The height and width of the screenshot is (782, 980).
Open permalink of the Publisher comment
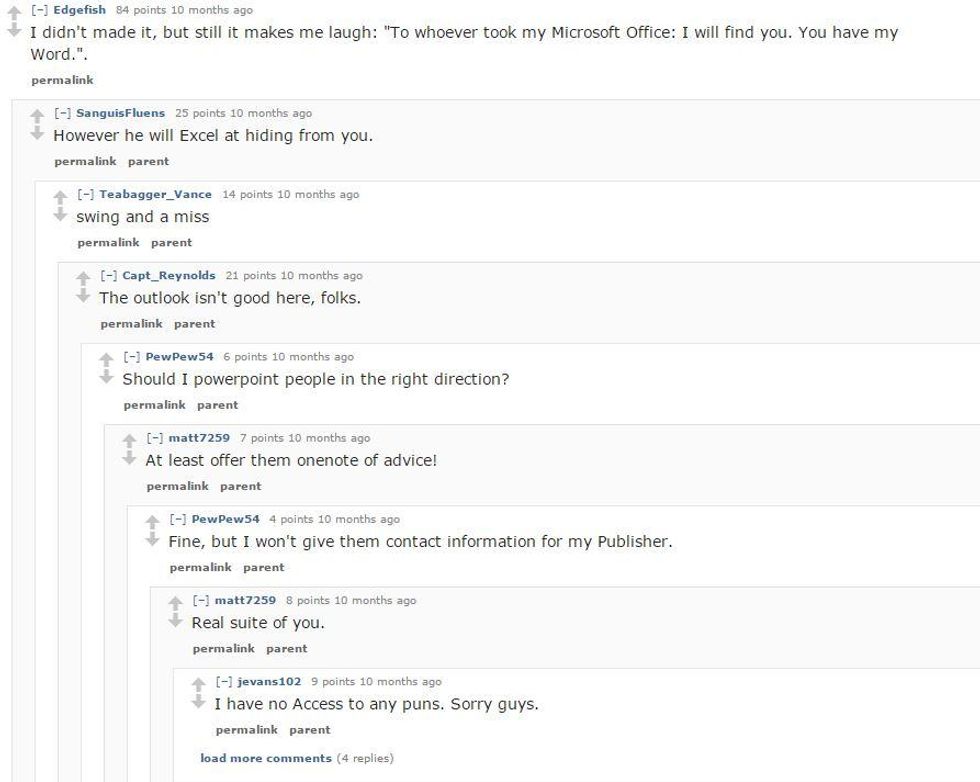200,567
